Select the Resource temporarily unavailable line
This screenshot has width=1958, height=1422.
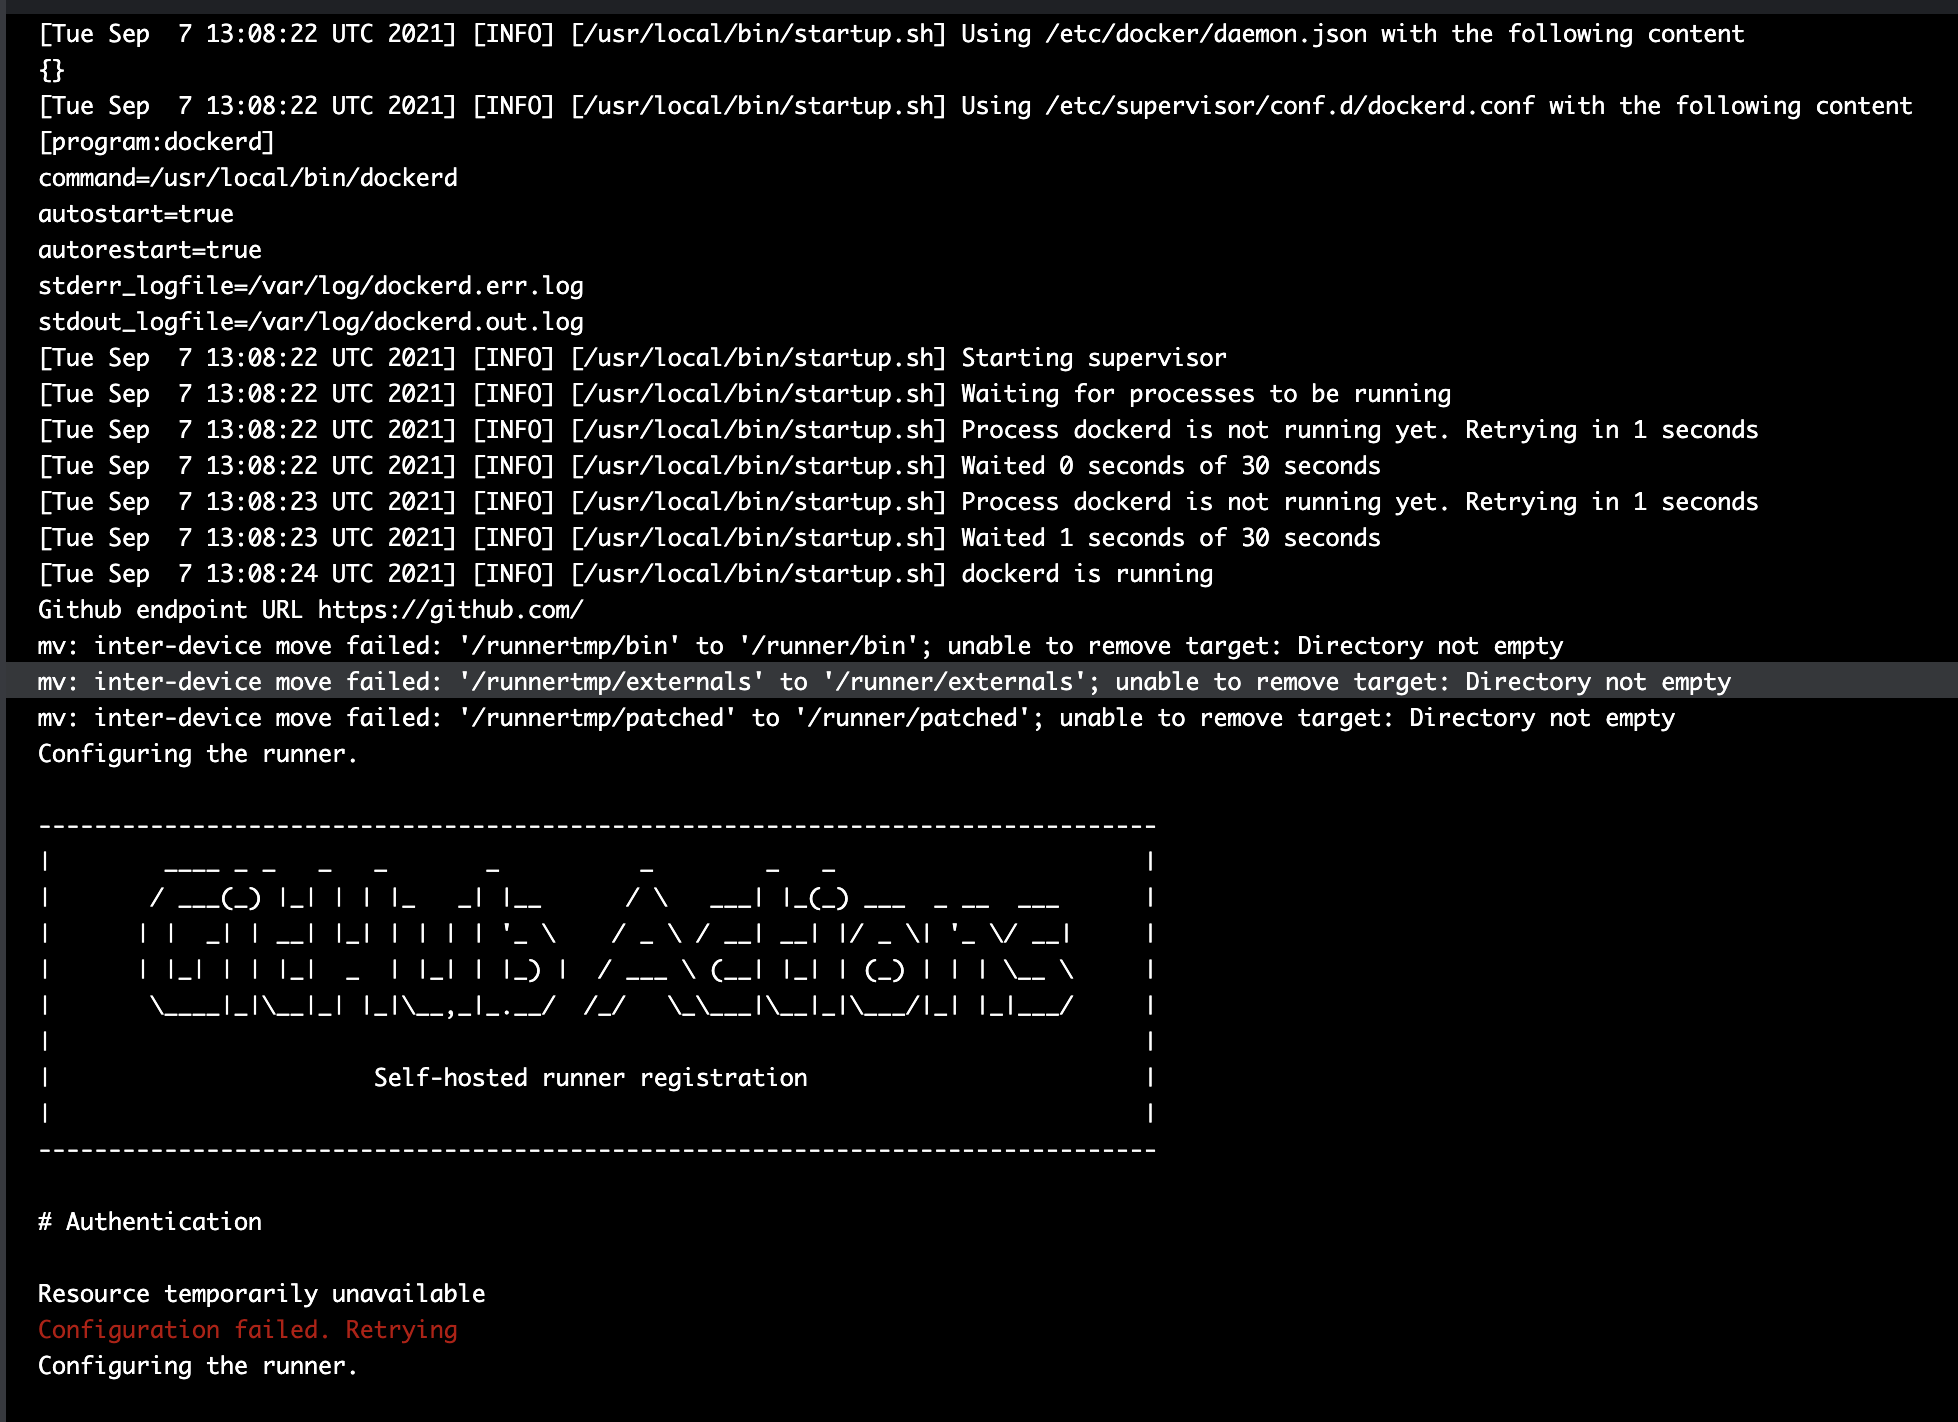click(260, 1293)
